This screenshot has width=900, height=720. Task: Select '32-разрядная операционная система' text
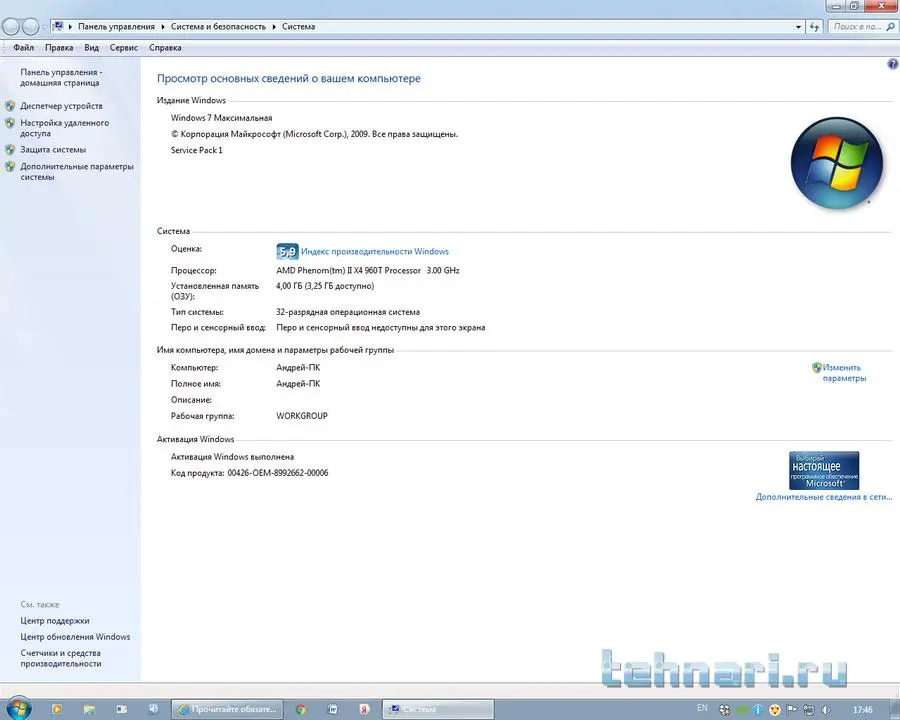click(348, 312)
